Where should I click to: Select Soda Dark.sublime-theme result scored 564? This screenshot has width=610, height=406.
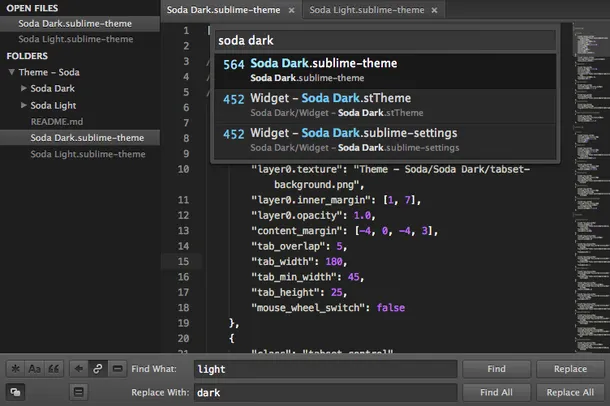pyautogui.click(x=385, y=71)
